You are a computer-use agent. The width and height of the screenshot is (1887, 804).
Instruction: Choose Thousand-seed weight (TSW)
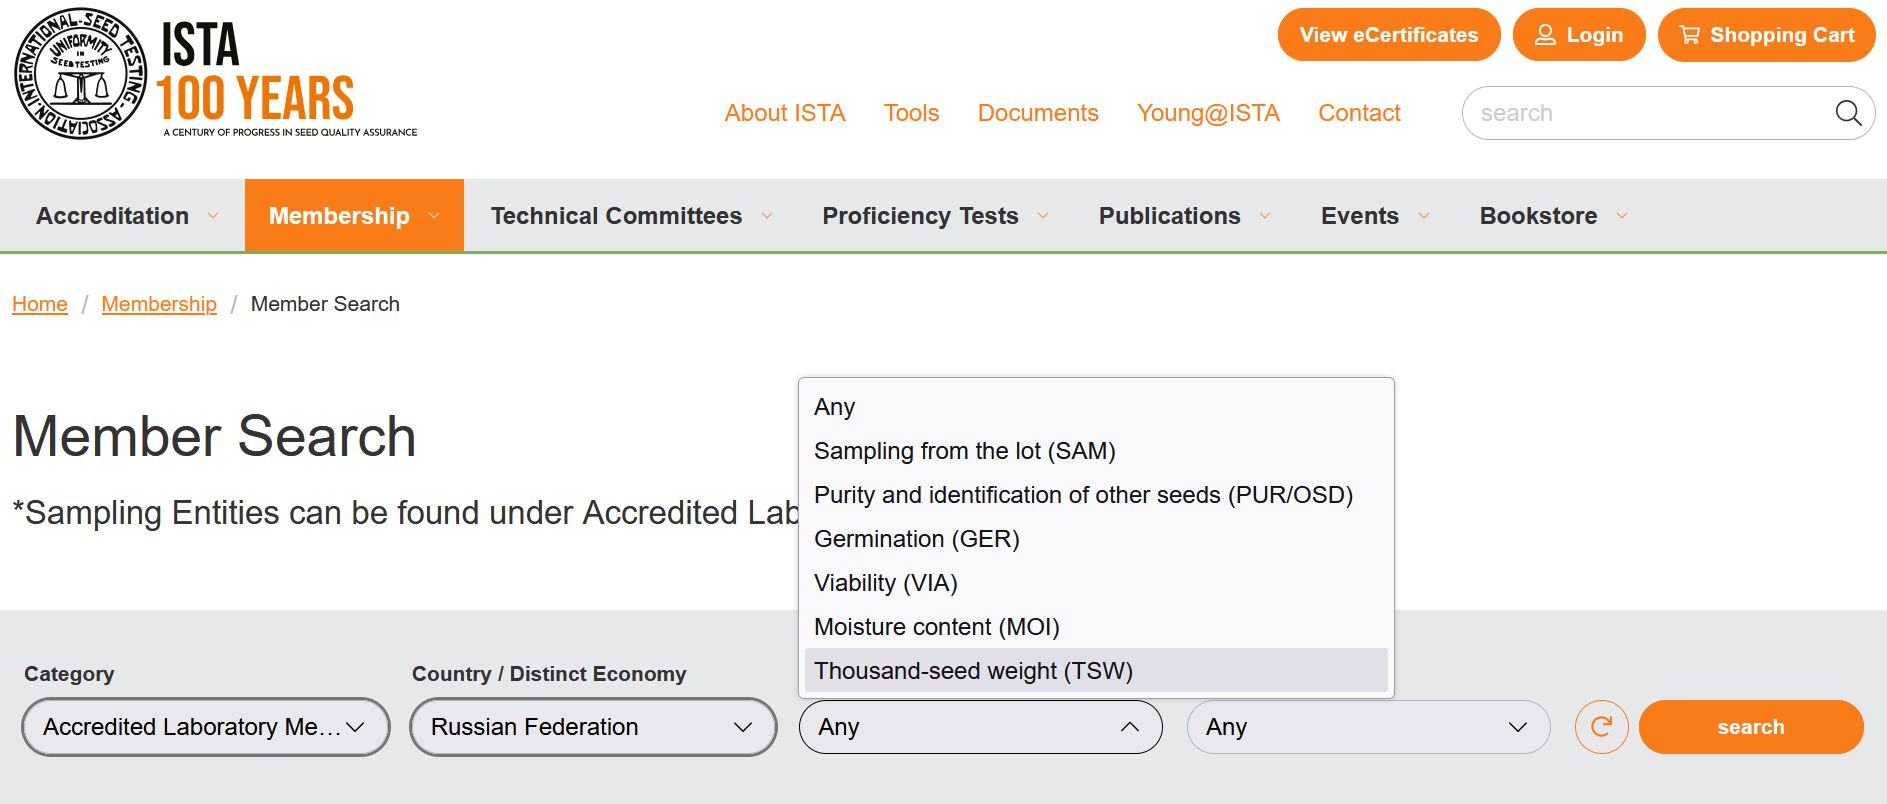pyautogui.click(x=1096, y=671)
